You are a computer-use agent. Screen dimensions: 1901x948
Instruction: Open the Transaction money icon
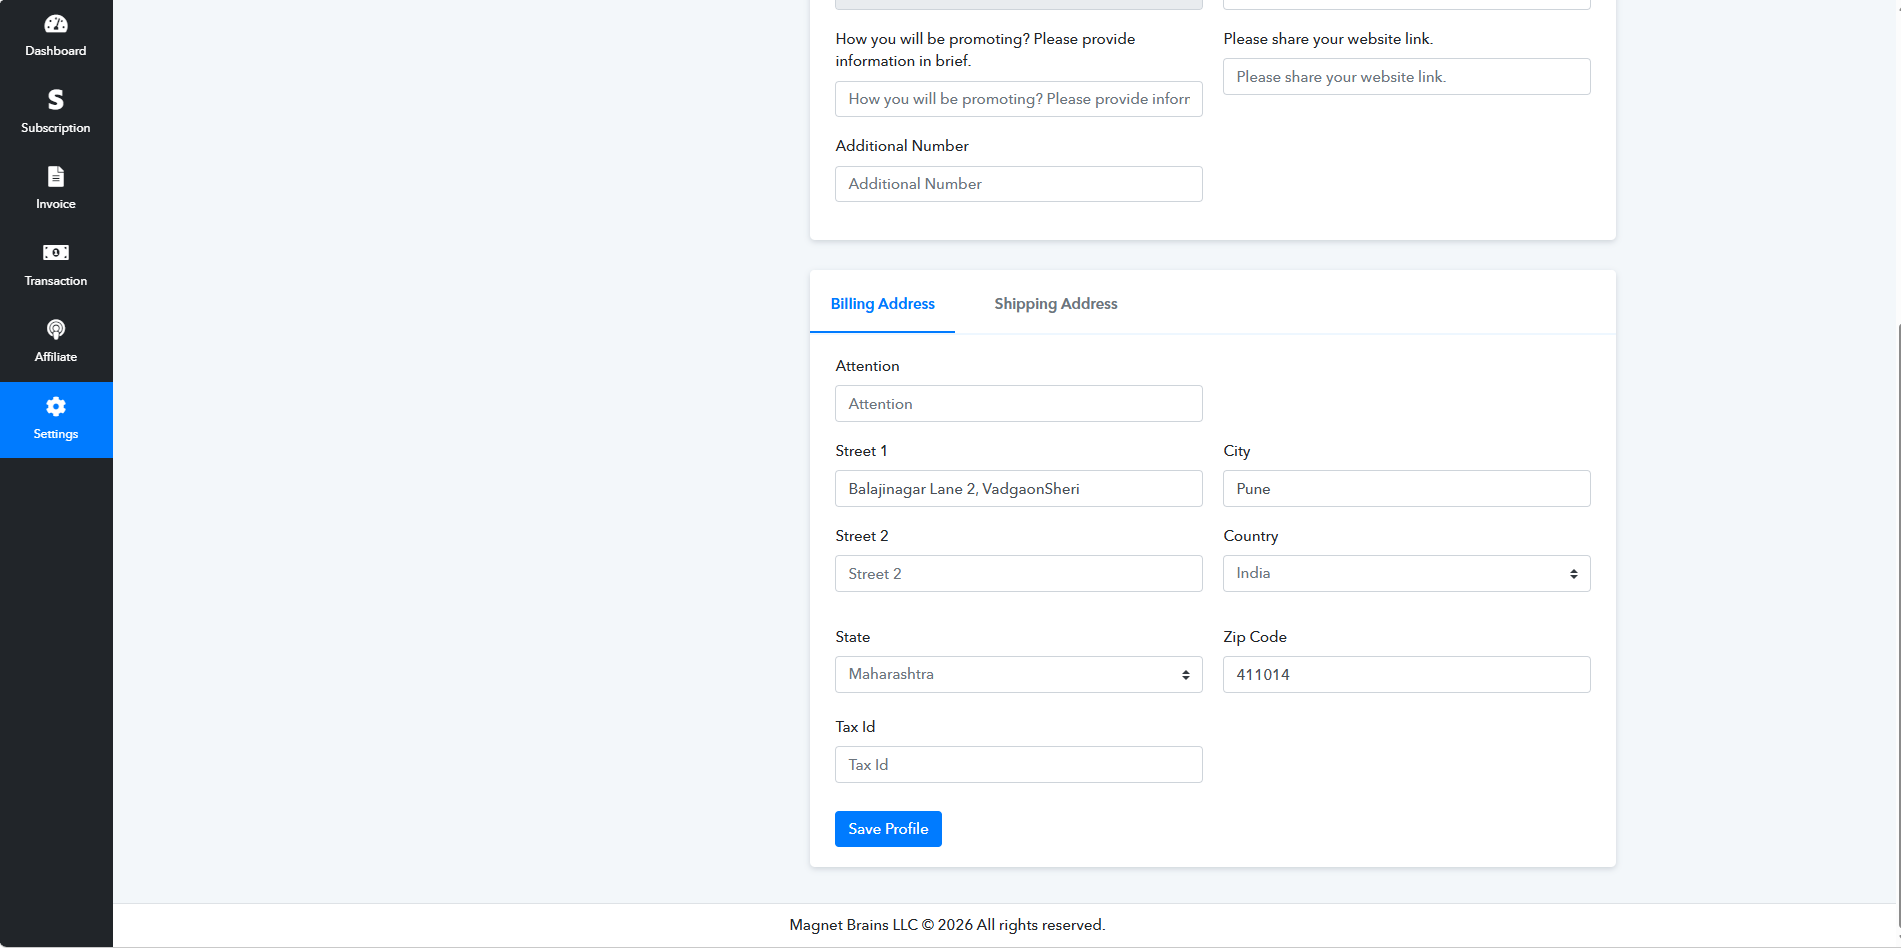pyautogui.click(x=56, y=252)
